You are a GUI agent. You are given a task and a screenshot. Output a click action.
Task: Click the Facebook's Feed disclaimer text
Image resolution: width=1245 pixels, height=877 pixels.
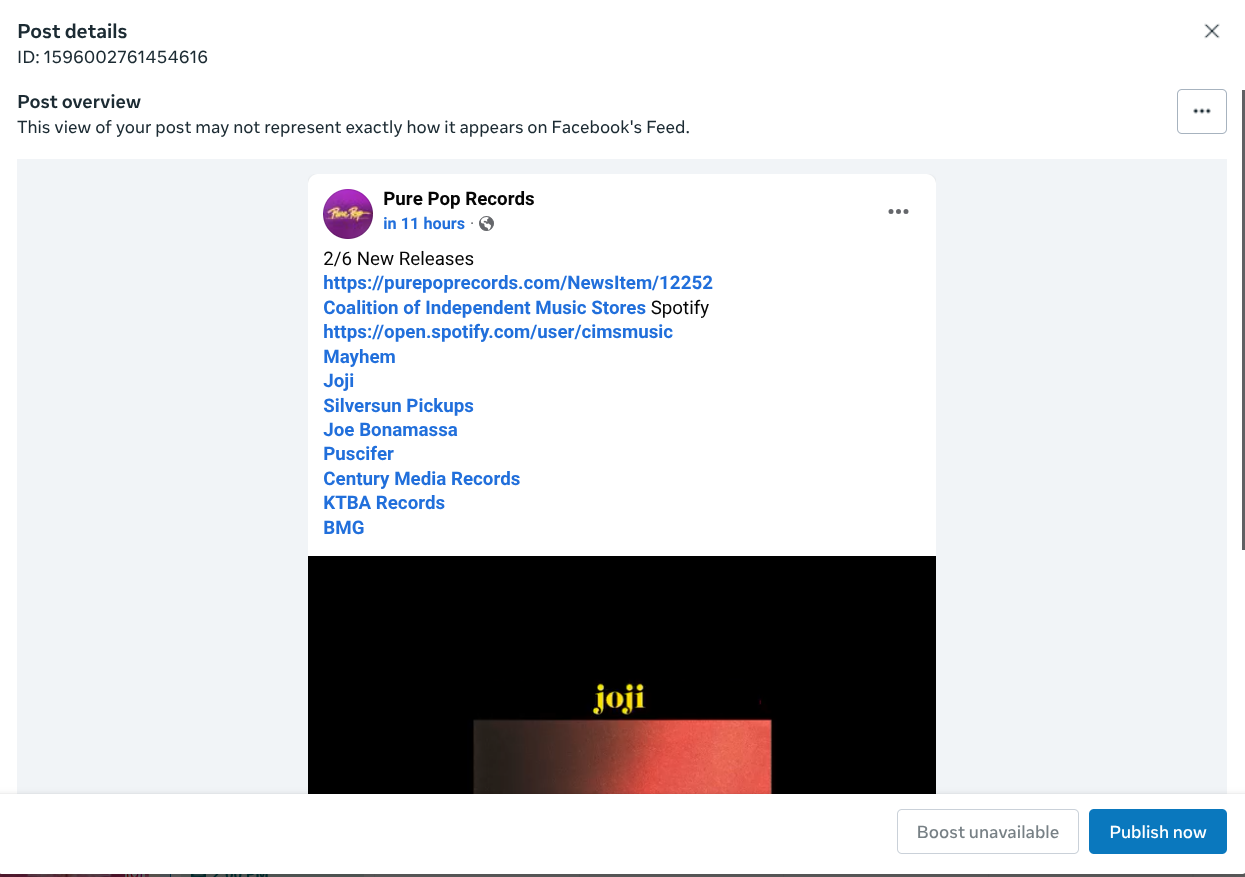(x=354, y=128)
